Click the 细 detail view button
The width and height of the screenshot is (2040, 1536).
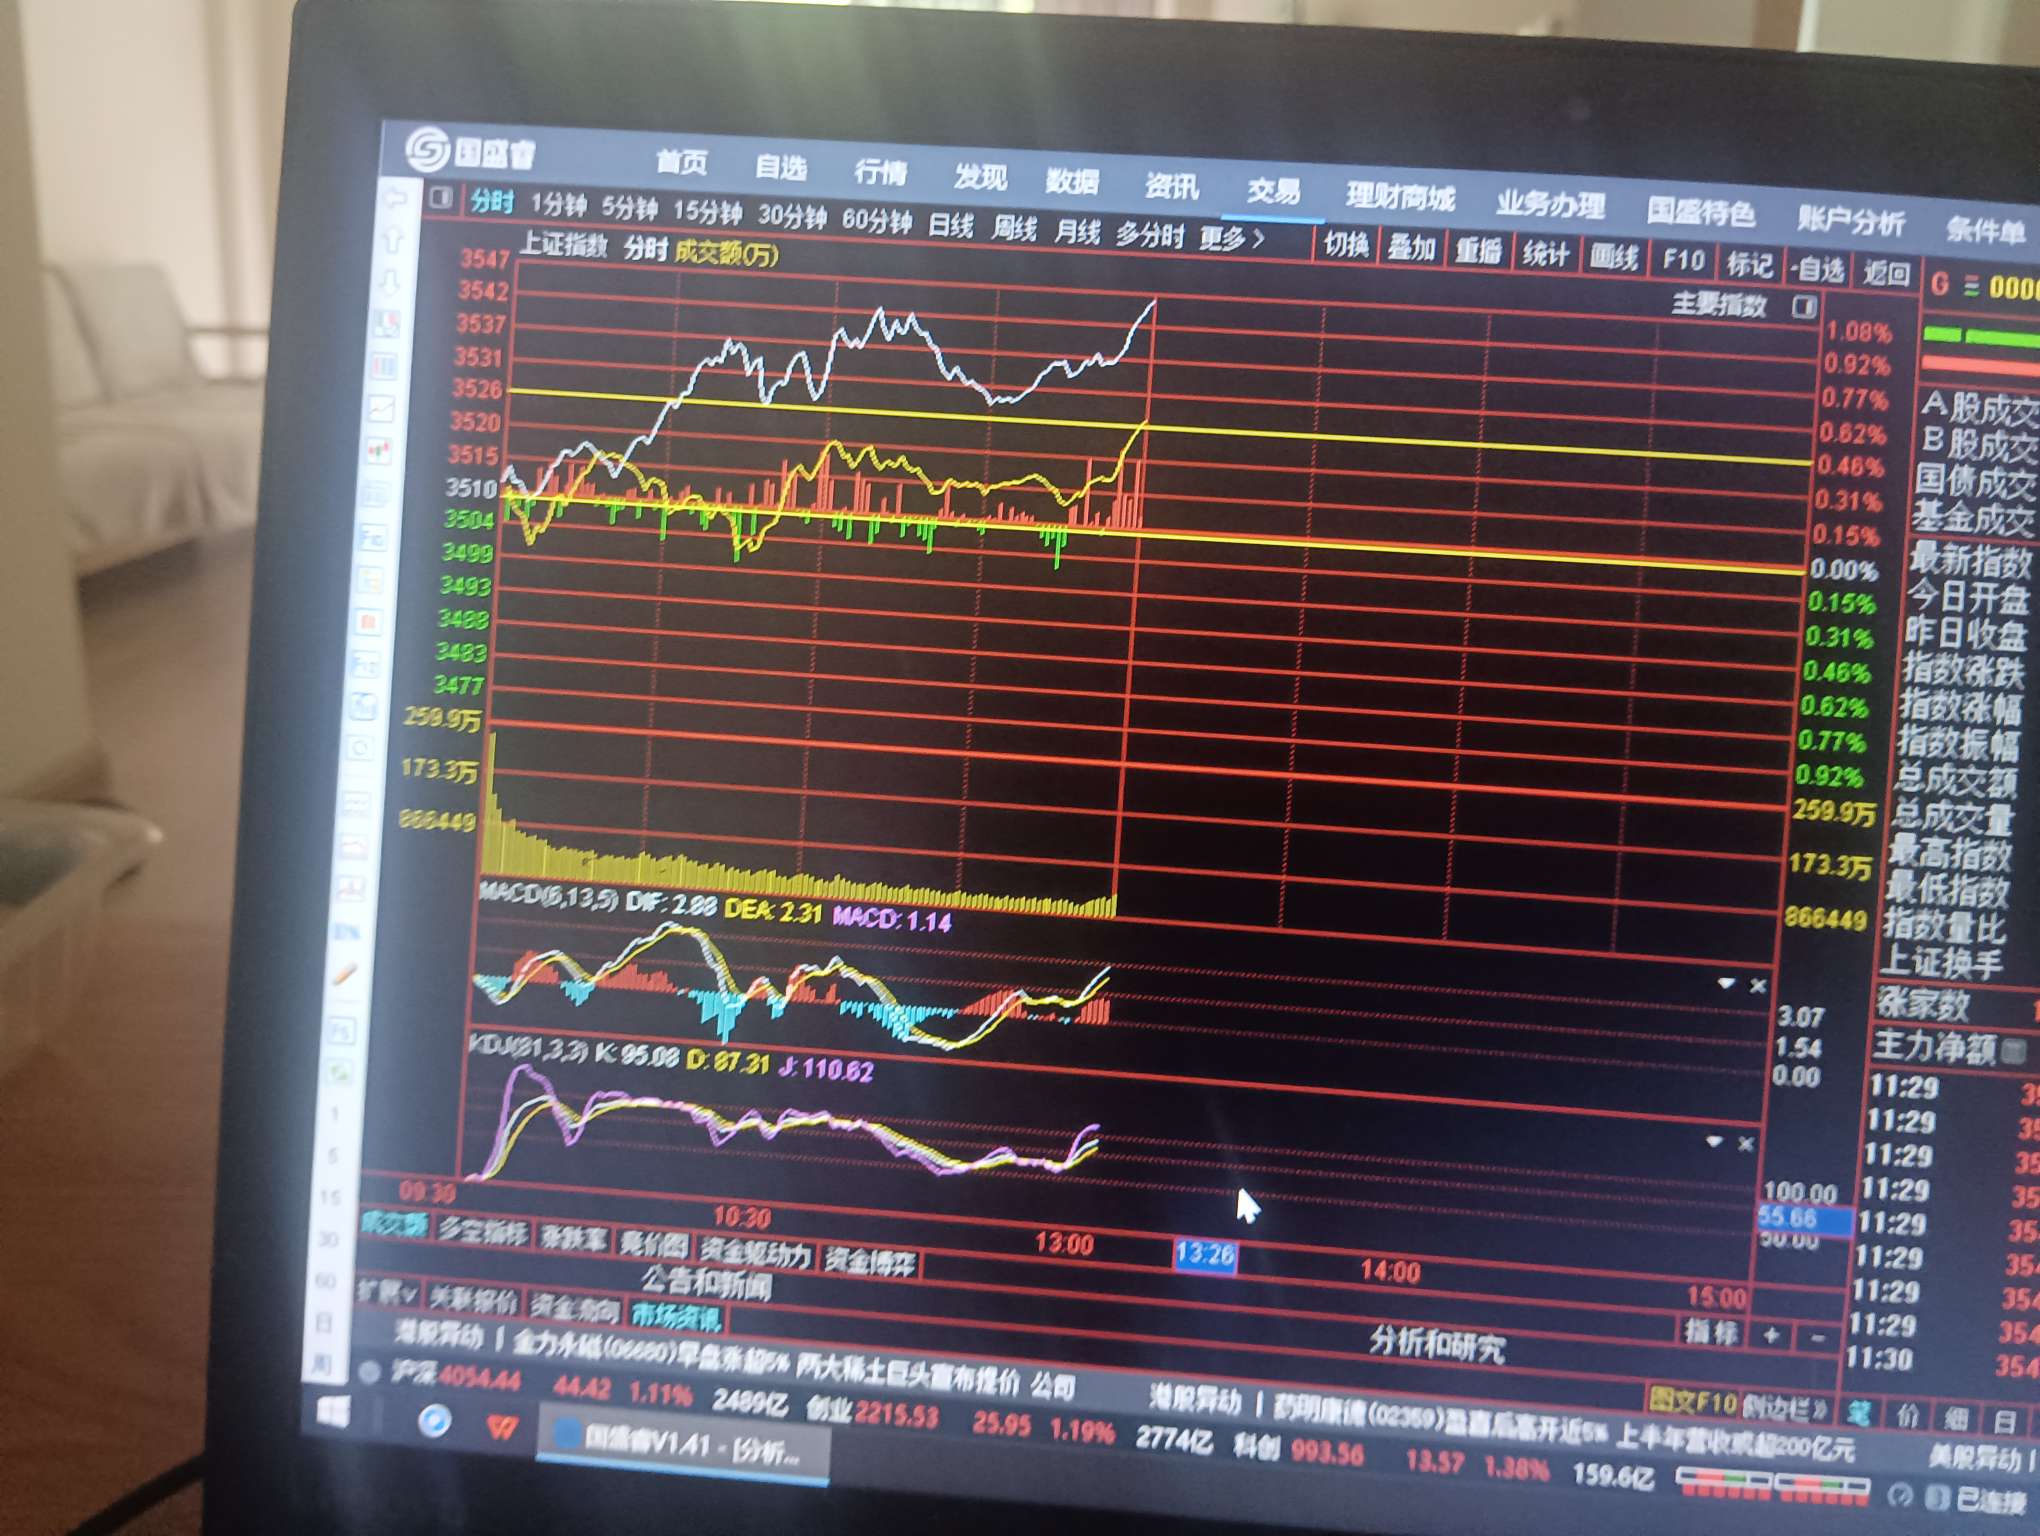point(1957,1418)
